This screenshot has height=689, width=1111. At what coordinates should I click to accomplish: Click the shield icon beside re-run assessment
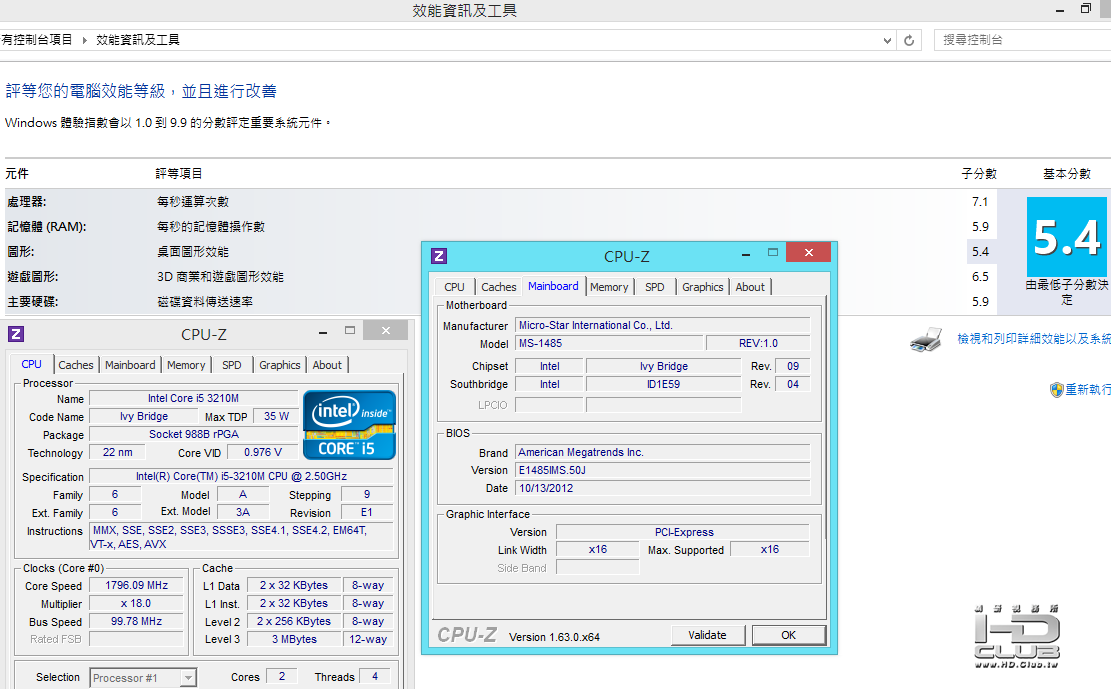point(1056,389)
